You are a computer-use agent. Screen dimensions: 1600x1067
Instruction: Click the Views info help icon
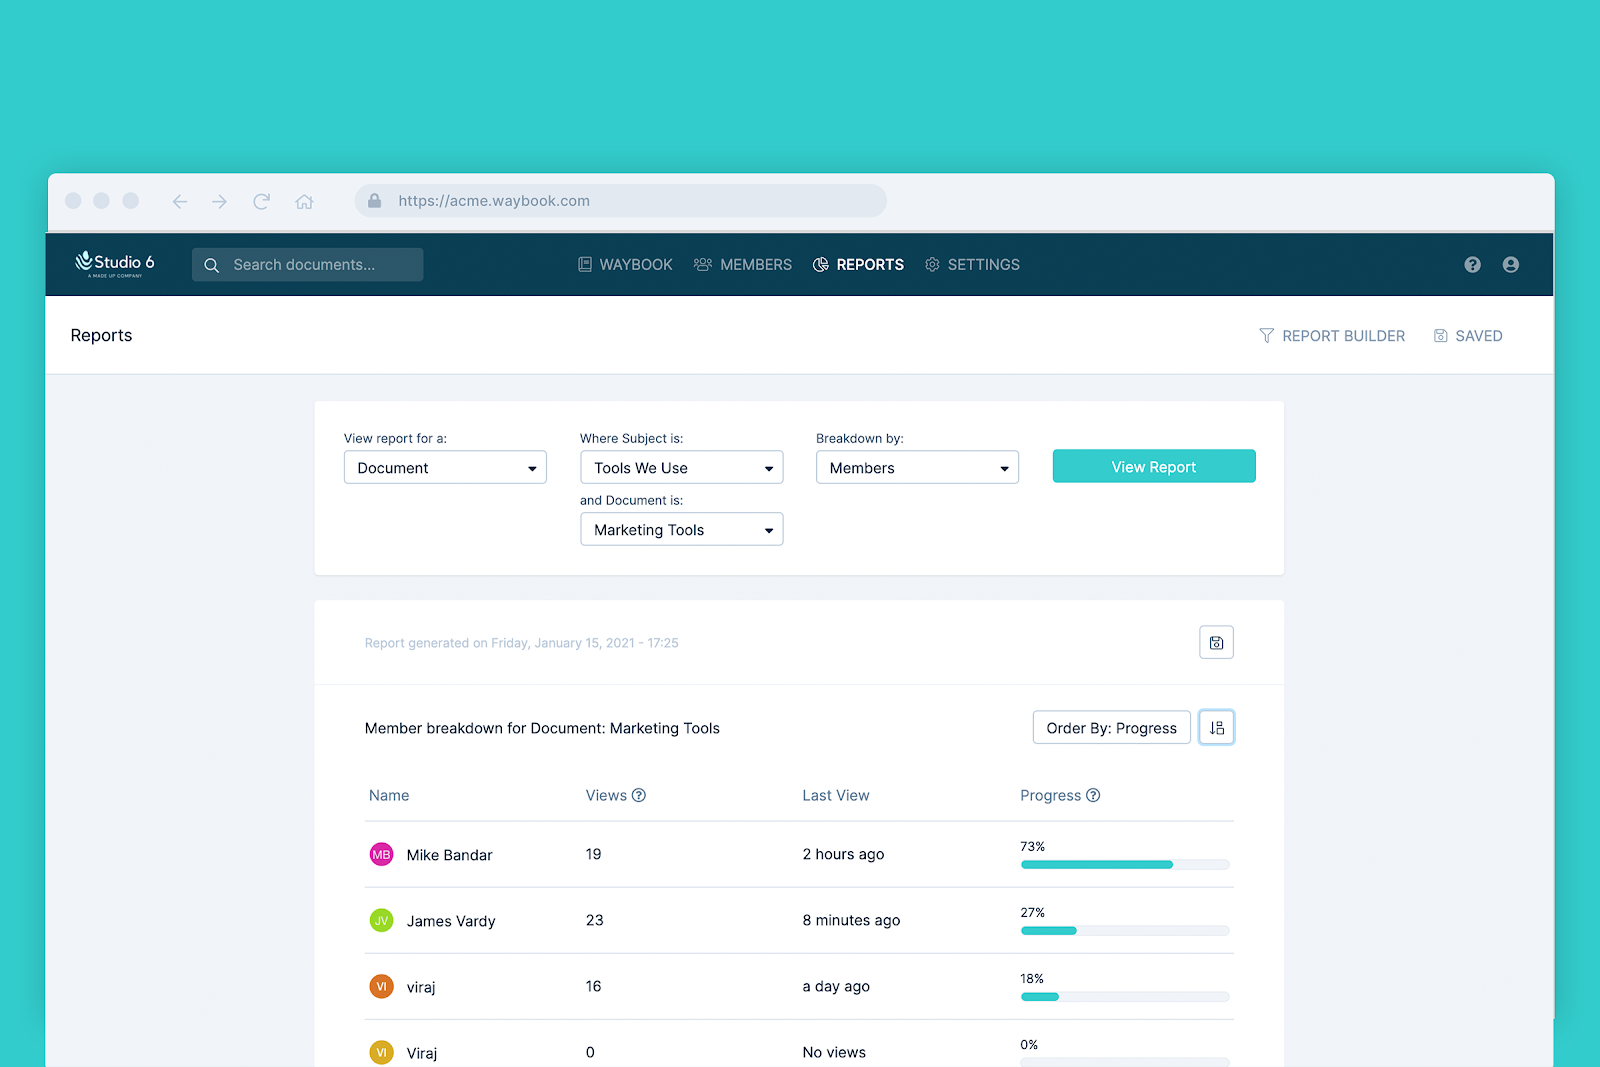coord(639,796)
